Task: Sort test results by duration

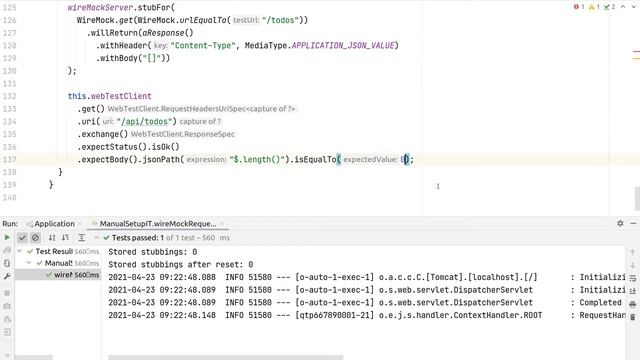Action: (x=65, y=238)
